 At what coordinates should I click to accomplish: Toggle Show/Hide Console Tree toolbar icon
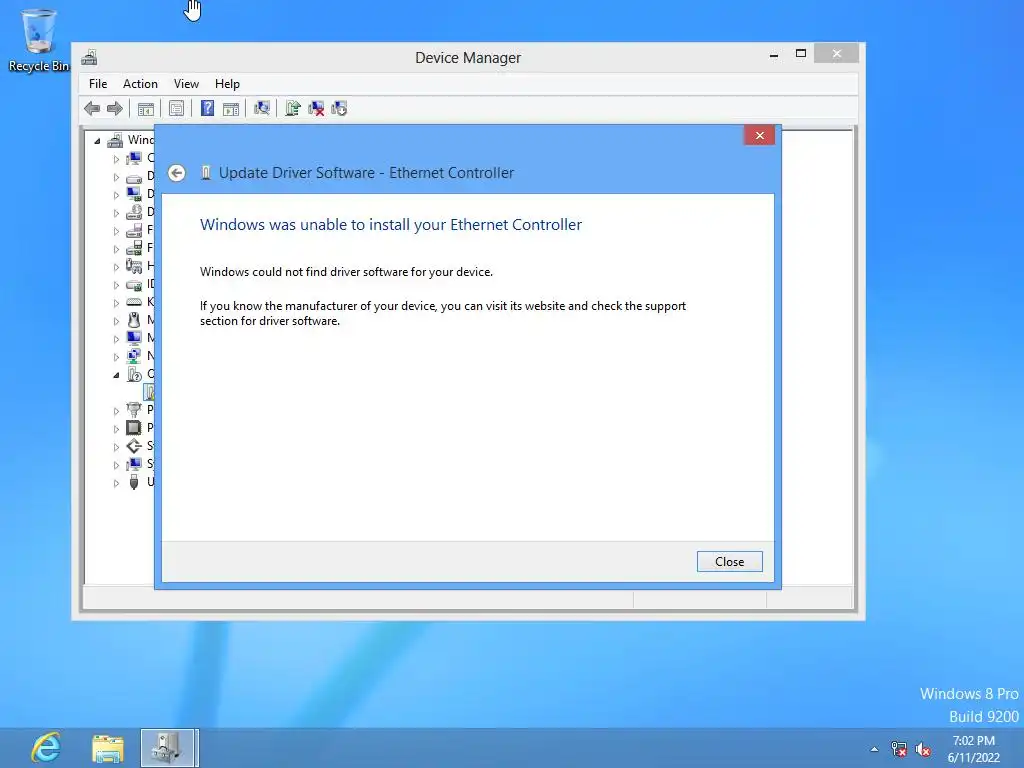[146, 108]
